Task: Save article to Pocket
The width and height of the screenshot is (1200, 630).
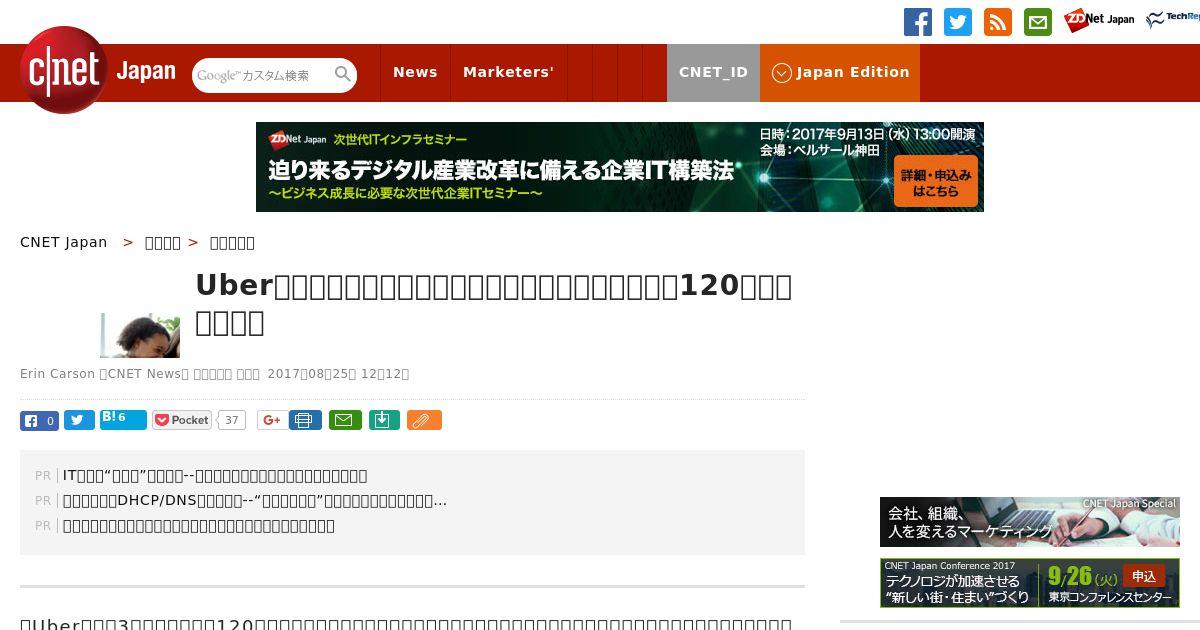Action: click(182, 420)
